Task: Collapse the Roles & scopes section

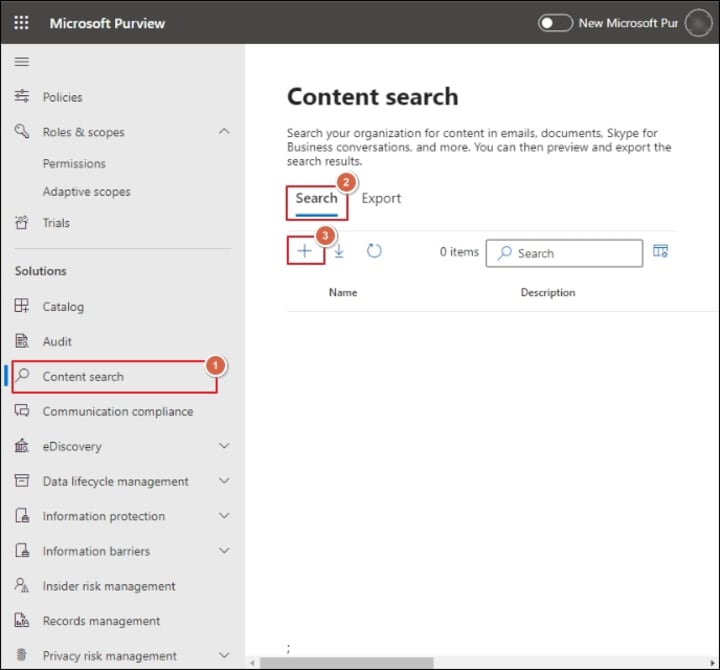Action: tap(224, 132)
